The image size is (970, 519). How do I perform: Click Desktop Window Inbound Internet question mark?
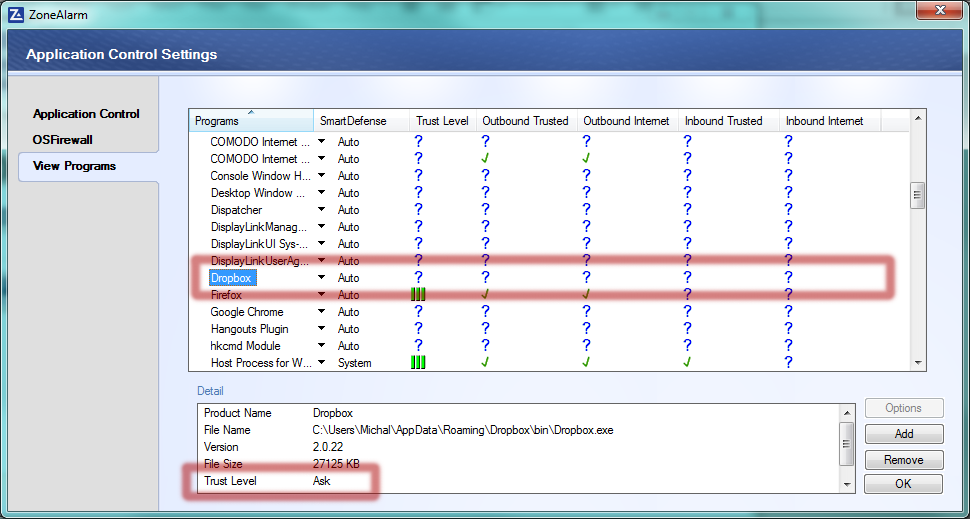(x=788, y=192)
